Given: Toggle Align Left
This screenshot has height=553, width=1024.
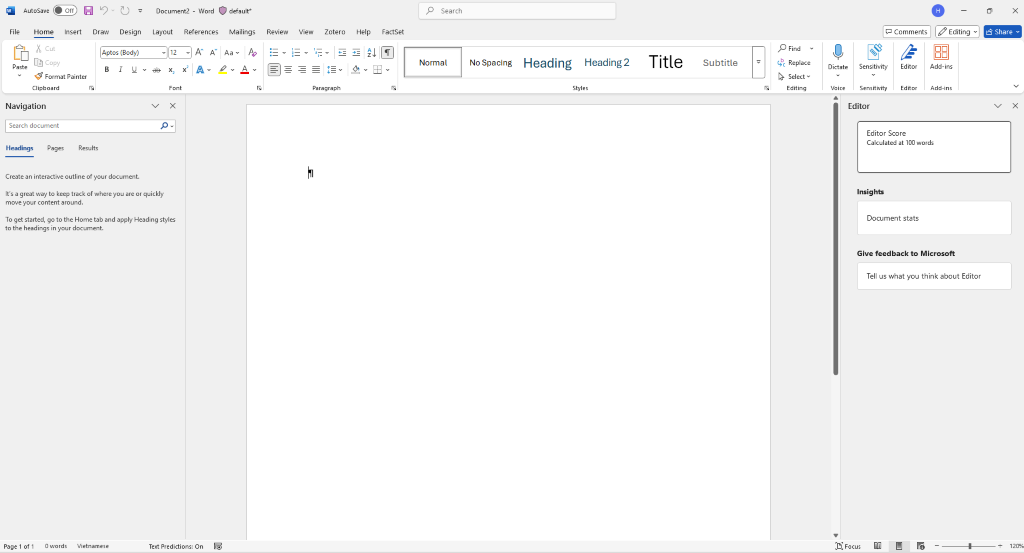Looking at the screenshot, I should pyautogui.click(x=274, y=70).
